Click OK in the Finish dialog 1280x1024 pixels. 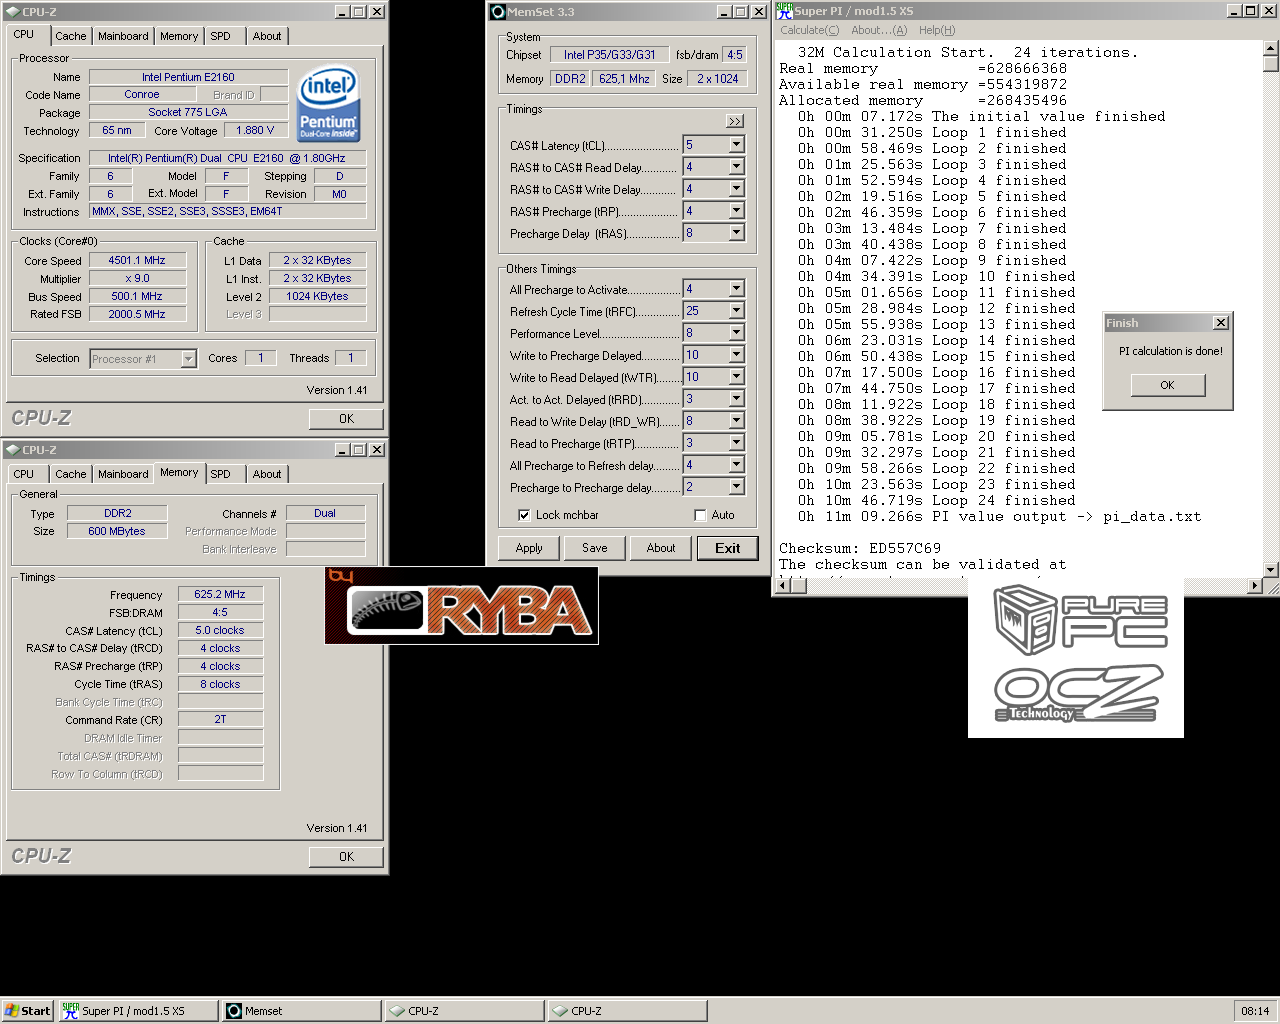pos(1168,385)
